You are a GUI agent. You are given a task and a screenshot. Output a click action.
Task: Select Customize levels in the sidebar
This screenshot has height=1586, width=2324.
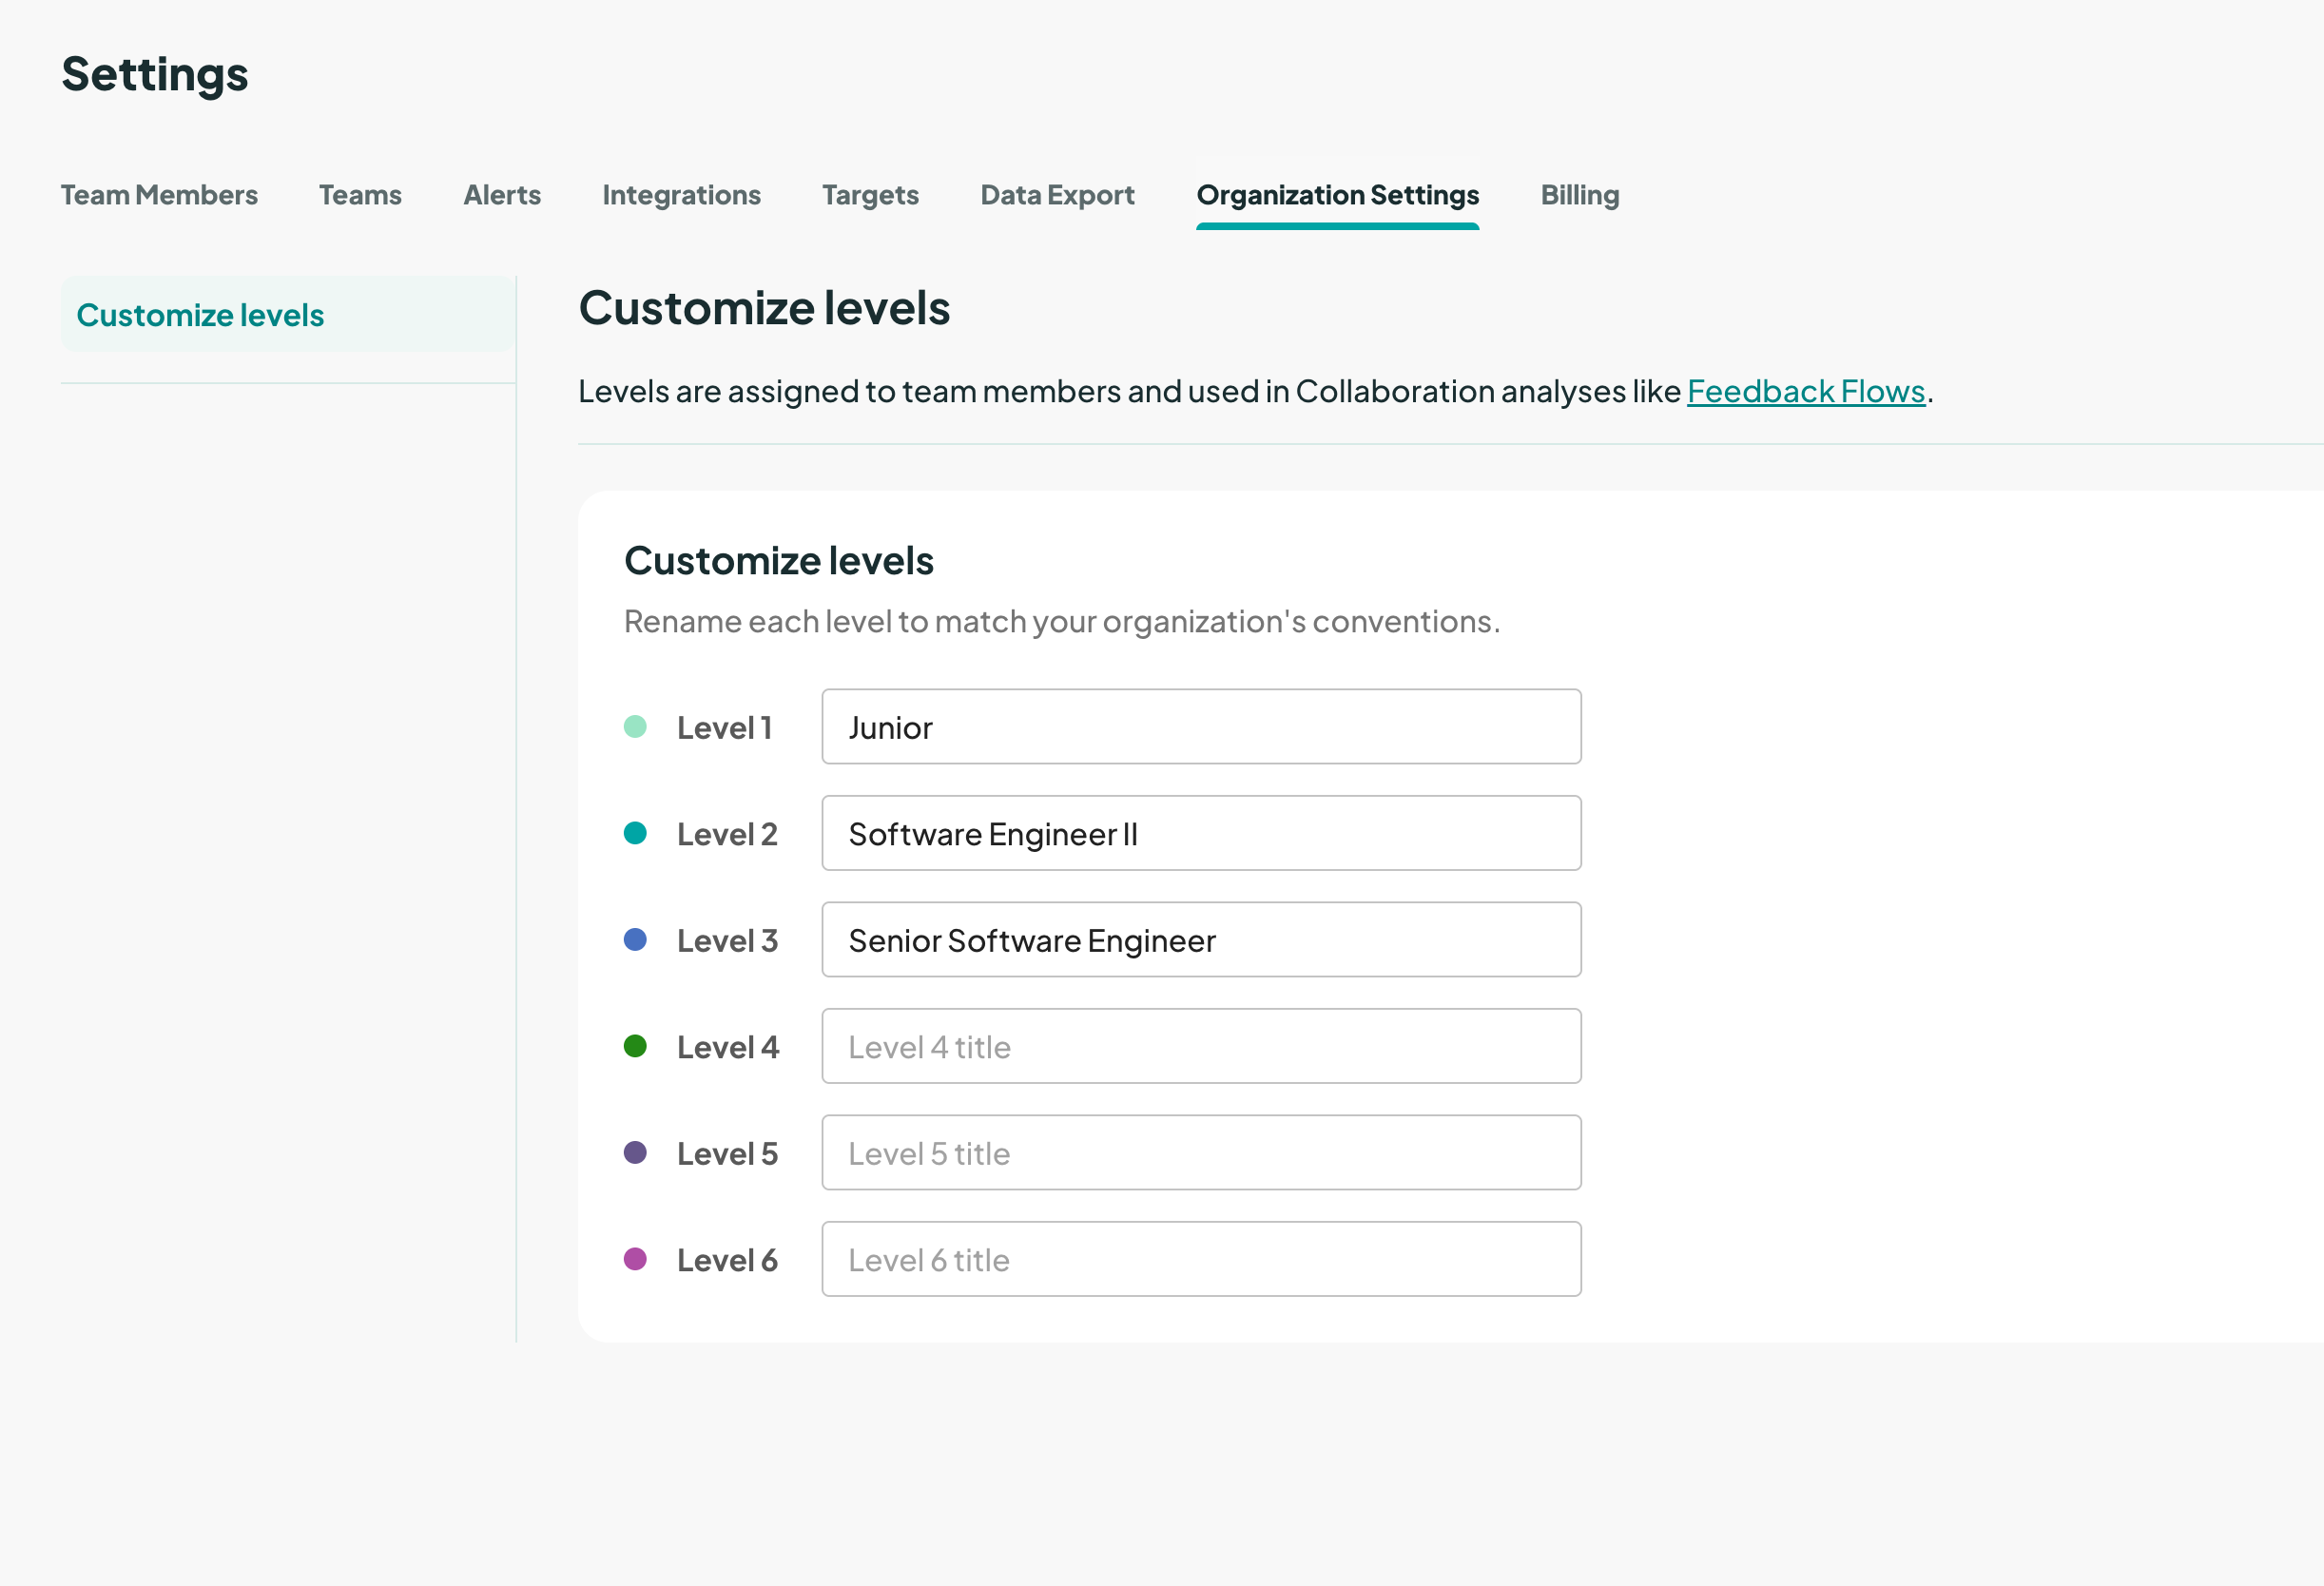pos(200,314)
